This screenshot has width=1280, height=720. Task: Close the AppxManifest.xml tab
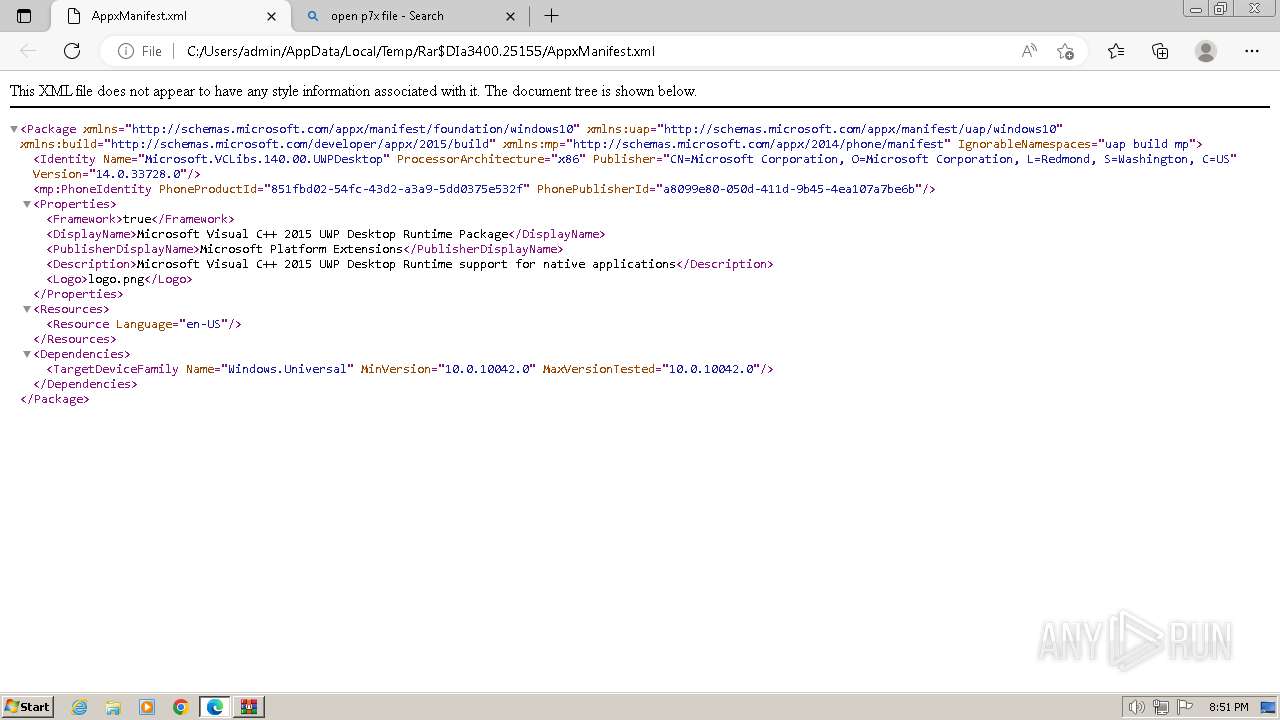point(272,16)
